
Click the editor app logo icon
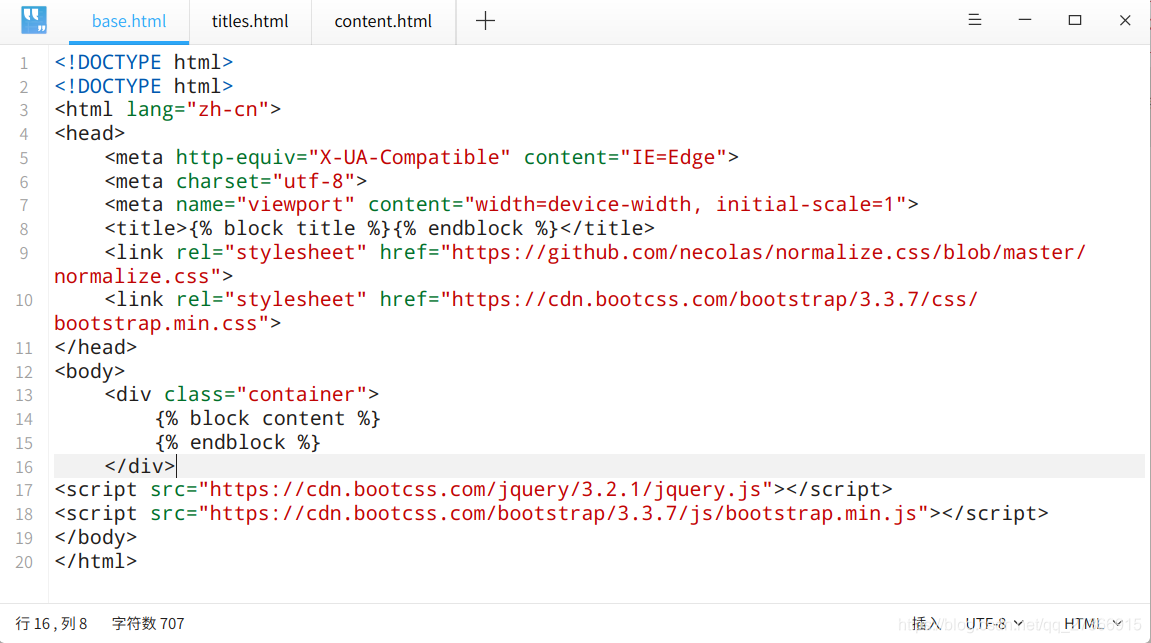34,20
